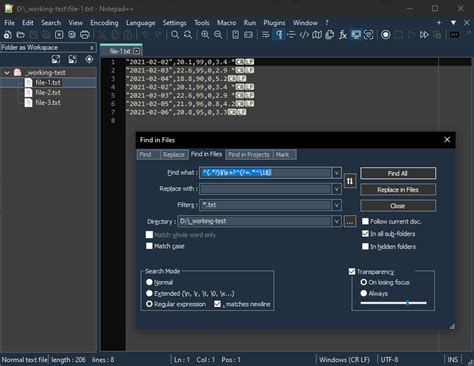Image resolution: width=474 pixels, height=366 pixels.
Task: Open the Plugins menu
Action: pyautogui.click(x=274, y=23)
